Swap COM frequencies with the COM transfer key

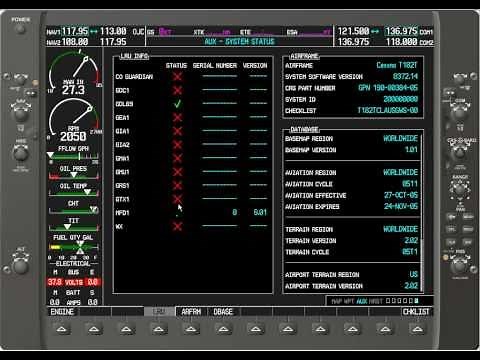tap(449, 92)
